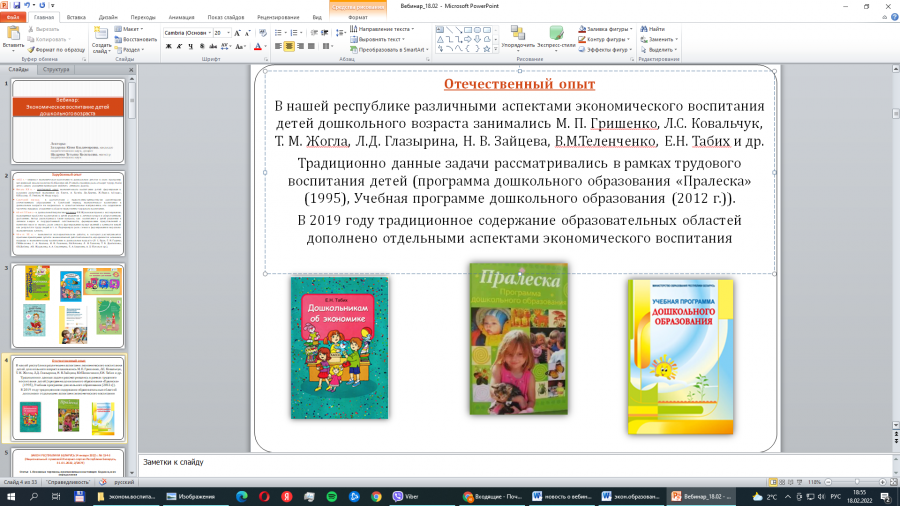
Task: Click the Восстановить reset button
Action: (x=136, y=40)
